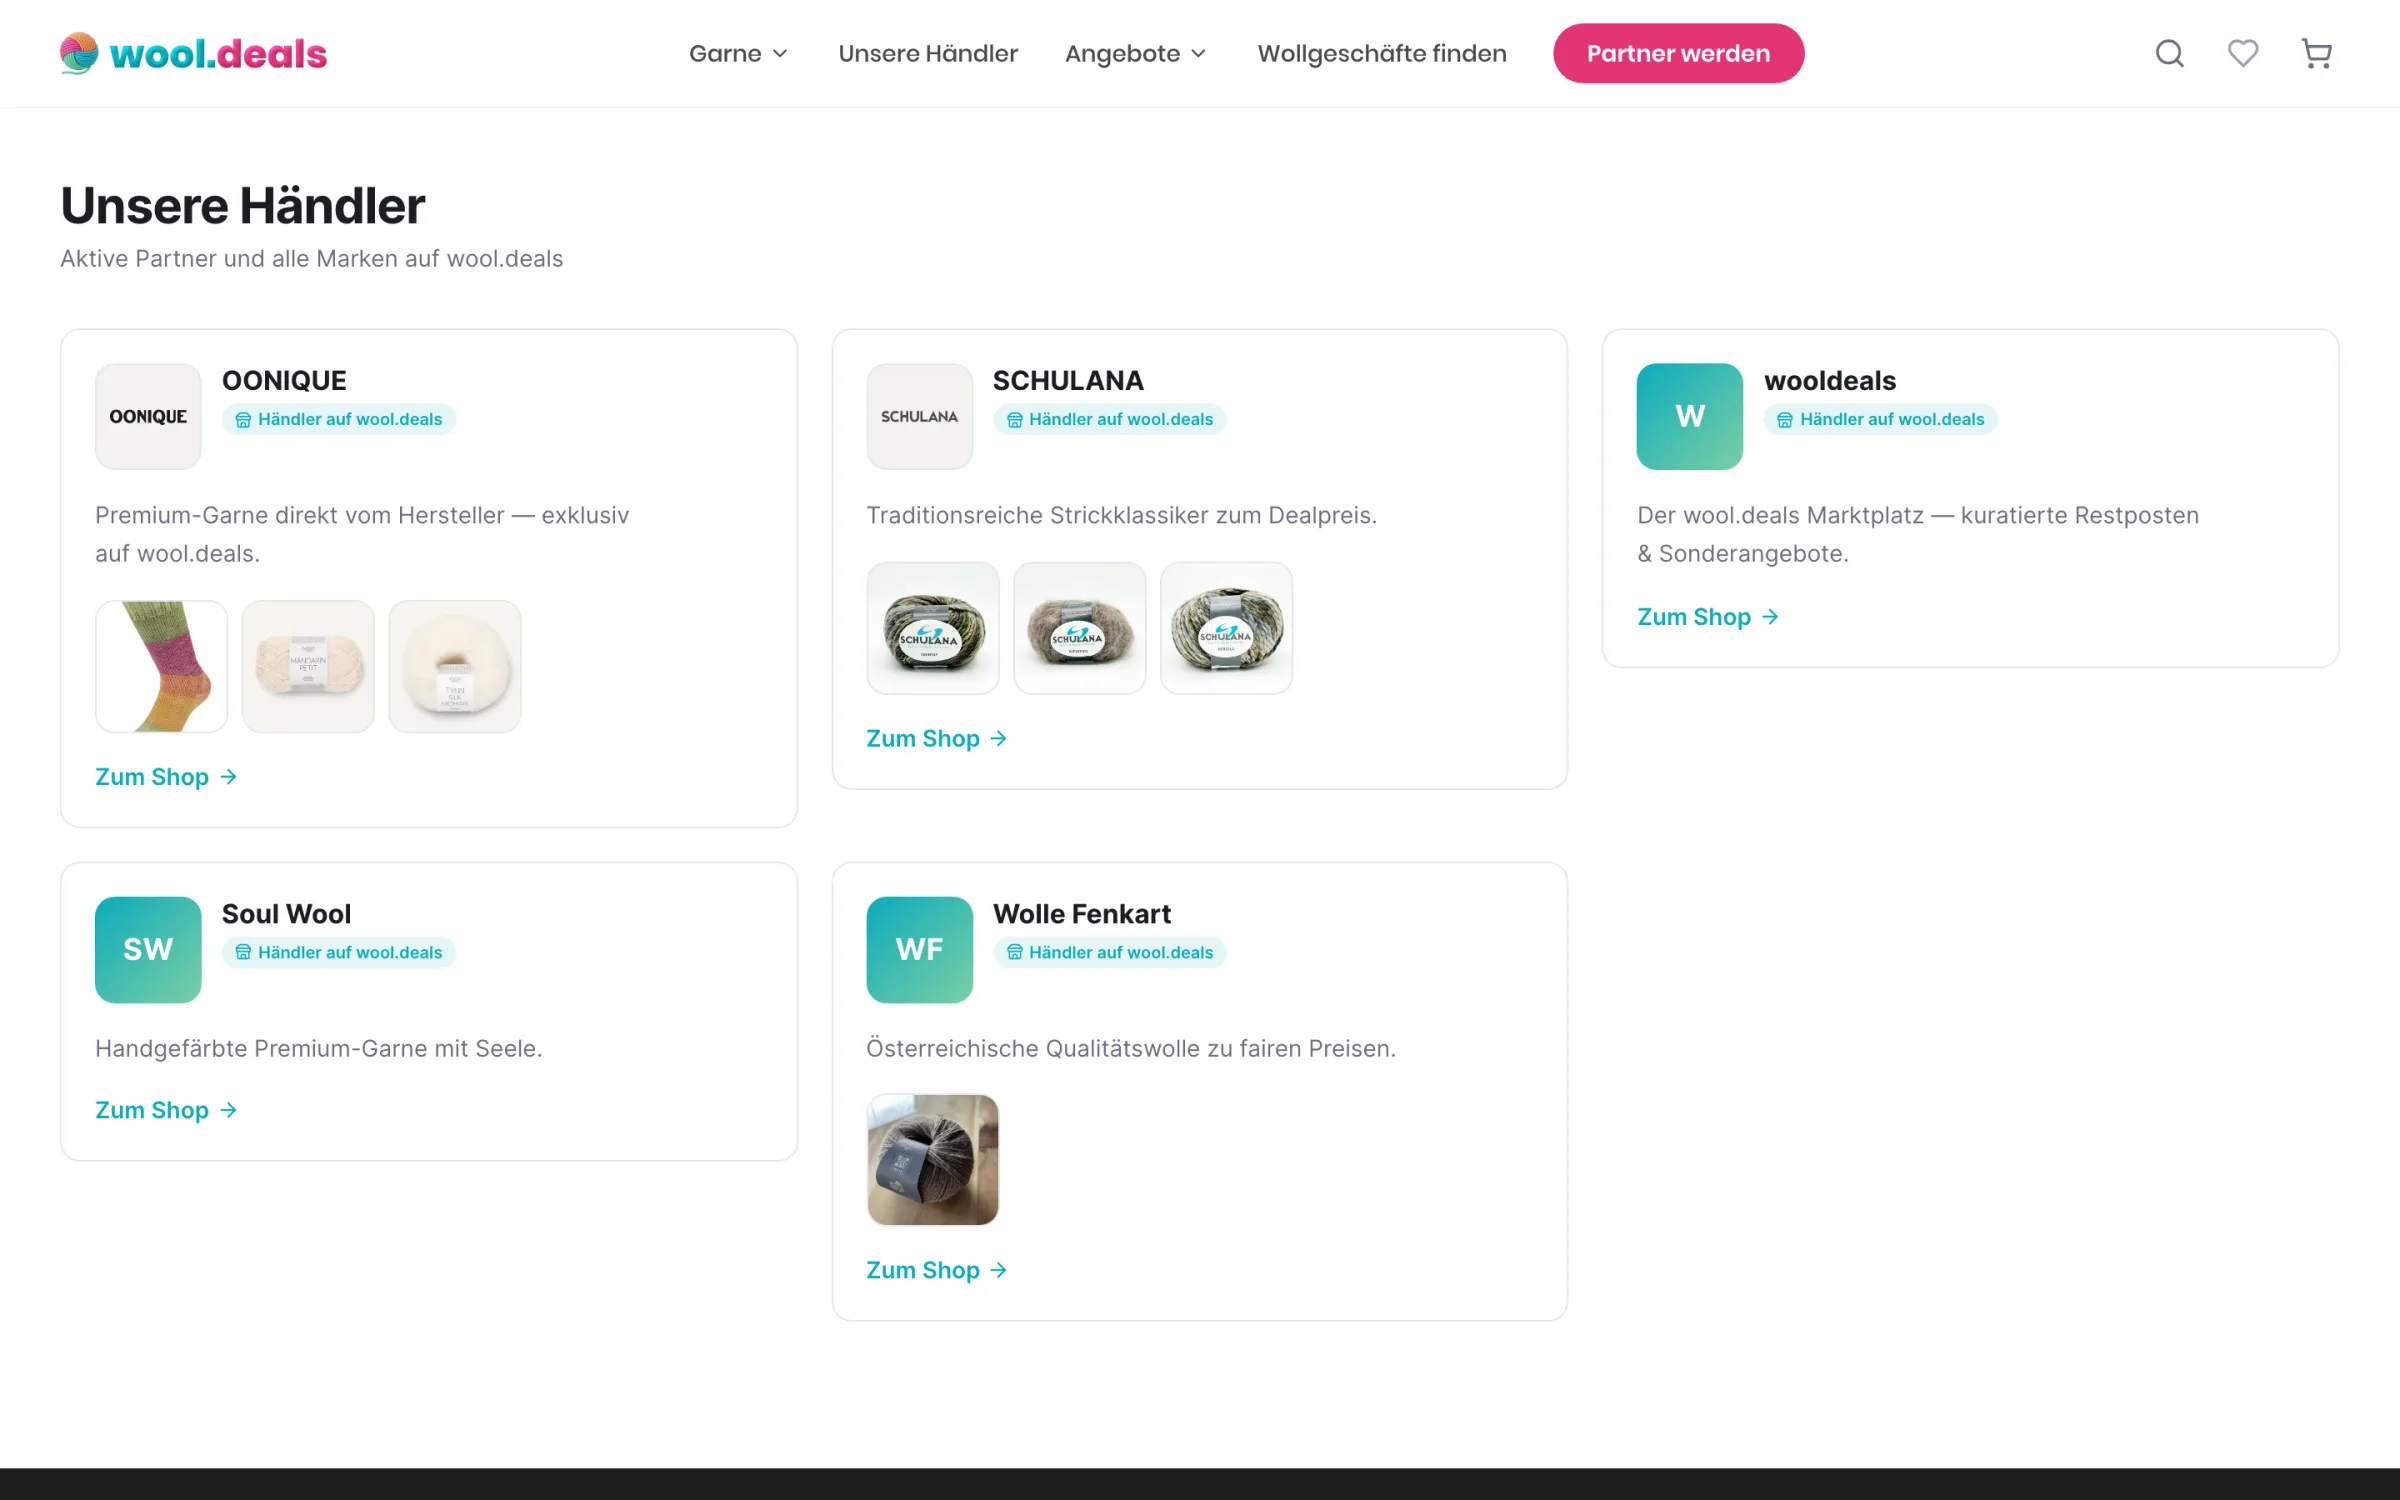
Task: Click the SCHULANA logo tile
Action: click(919, 416)
